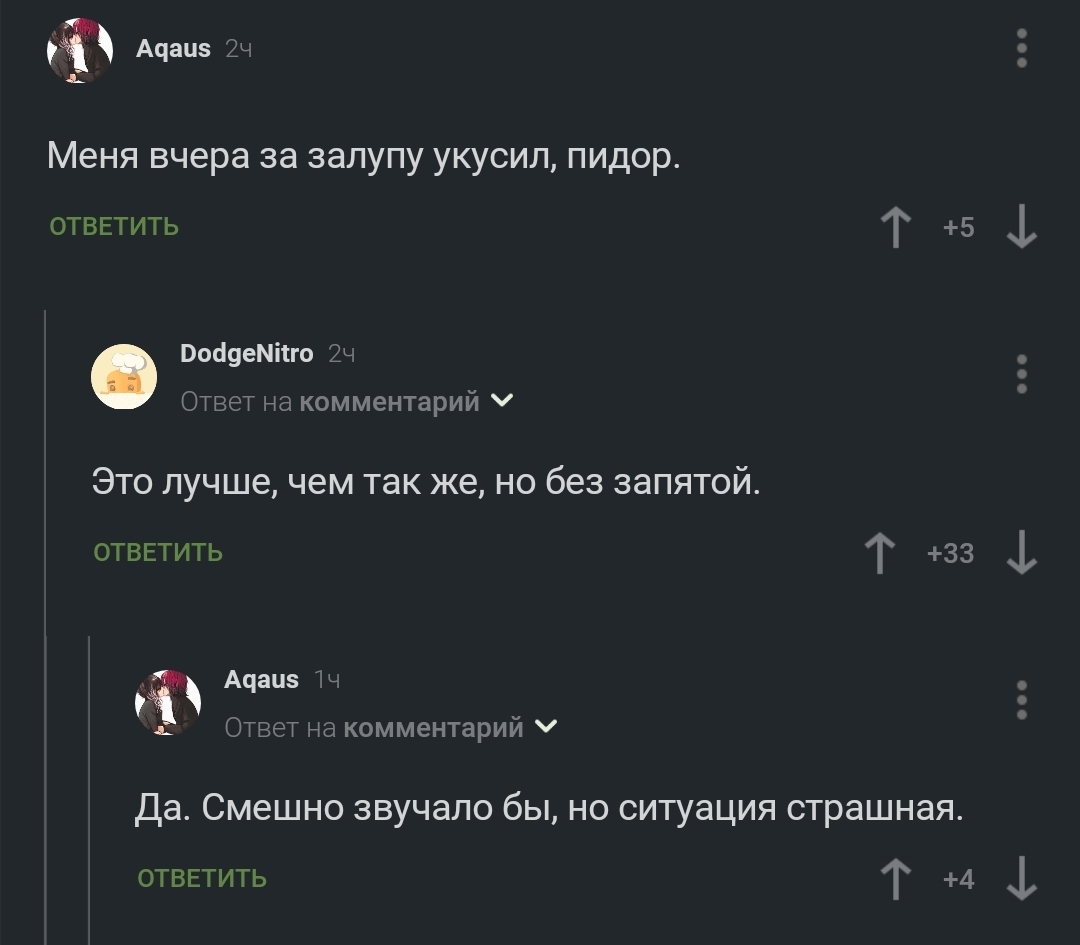The width and height of the screenshot is (1080, 945).
Task: Open three-dot menu on DodgeNitro's comment
Action: pyautogui.click(x=1021, y=374)
